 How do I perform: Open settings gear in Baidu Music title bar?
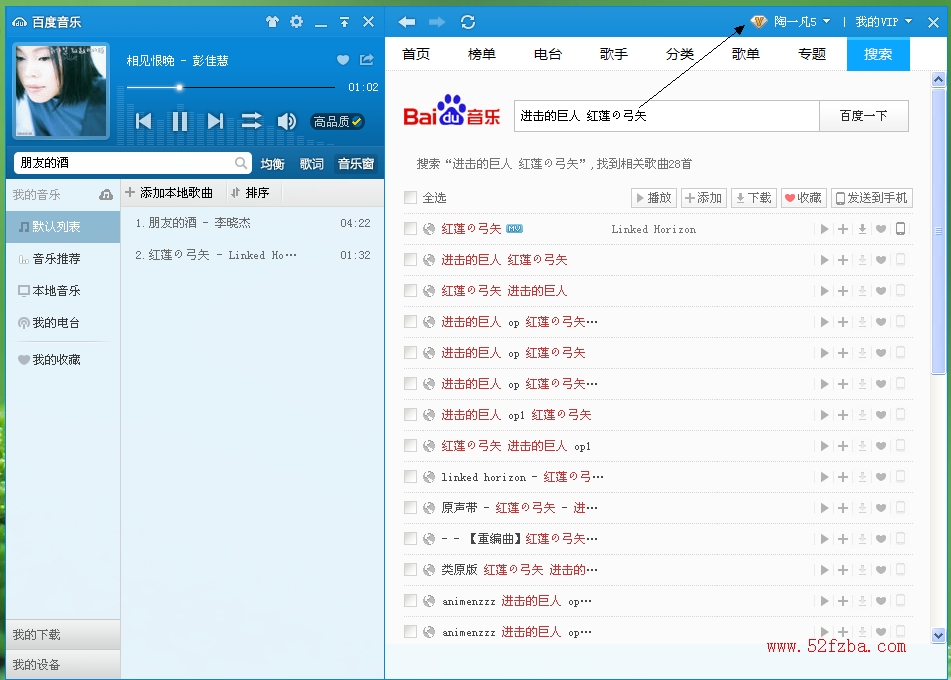pos(297,22)
